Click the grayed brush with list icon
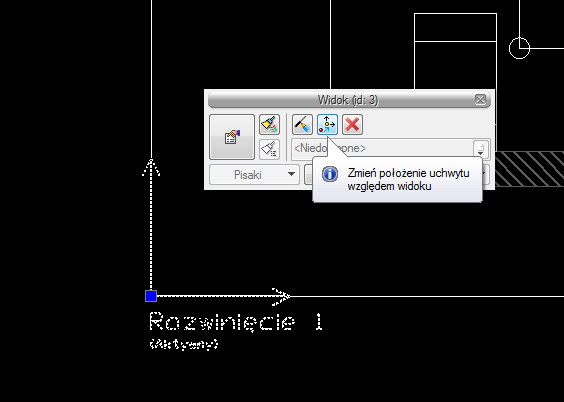 pyautogui.click(x=269, y=150)
